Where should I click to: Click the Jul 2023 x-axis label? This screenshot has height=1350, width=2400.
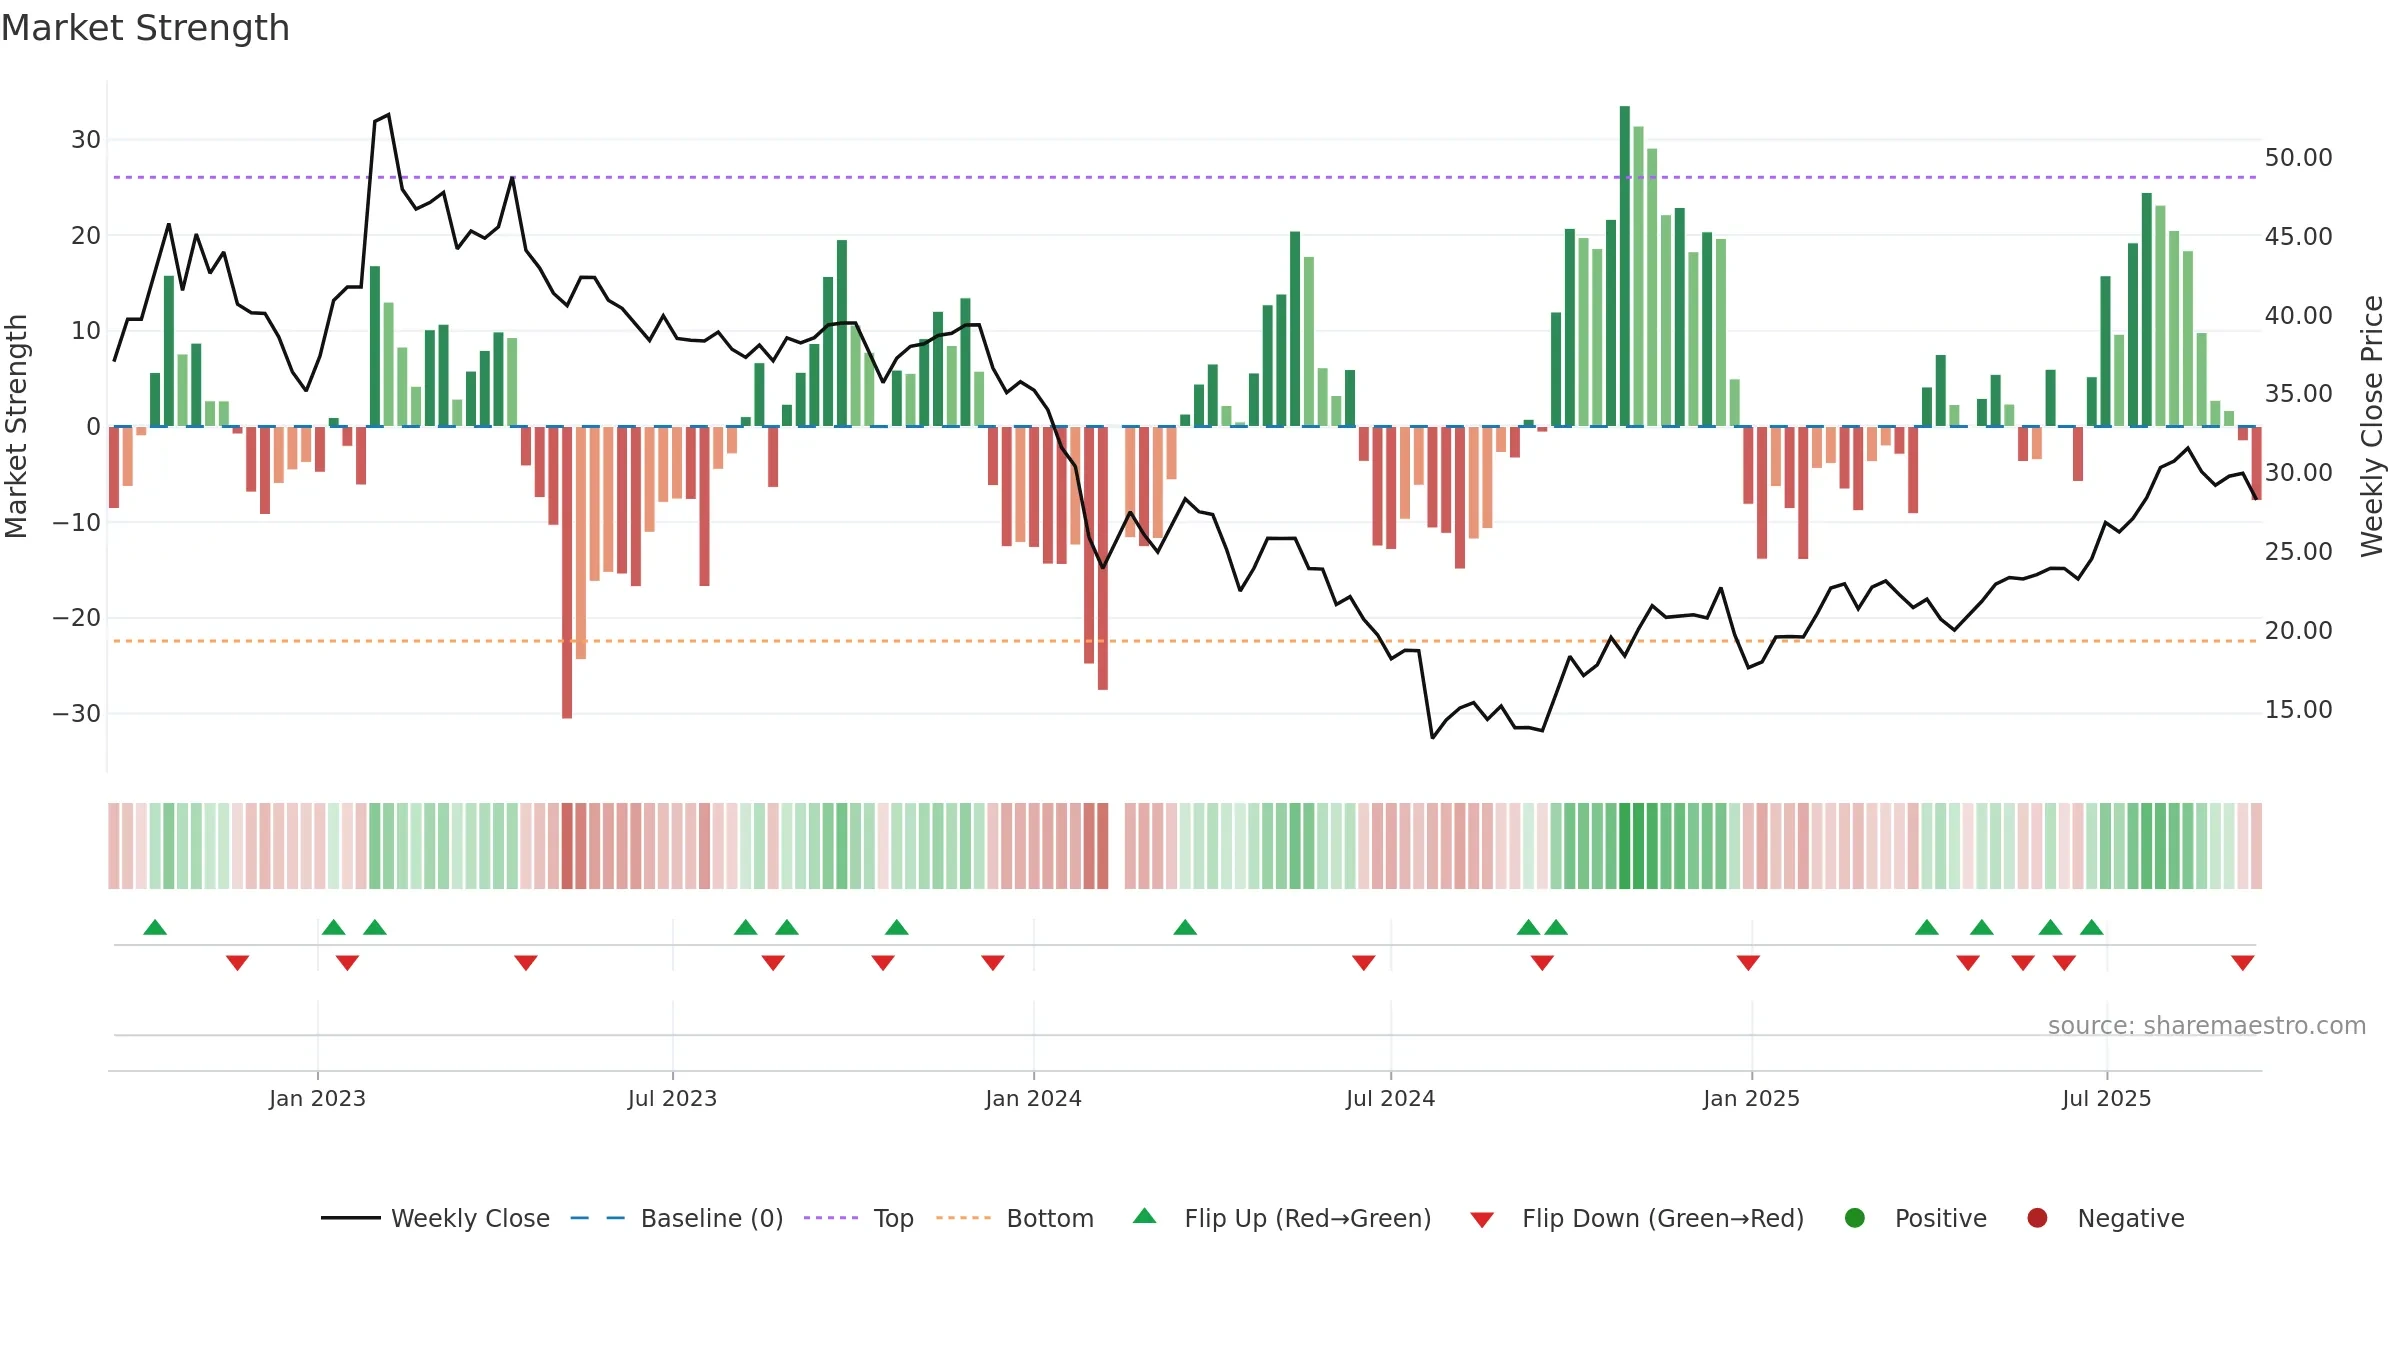pyautogui.click(x=672, y=1098)
